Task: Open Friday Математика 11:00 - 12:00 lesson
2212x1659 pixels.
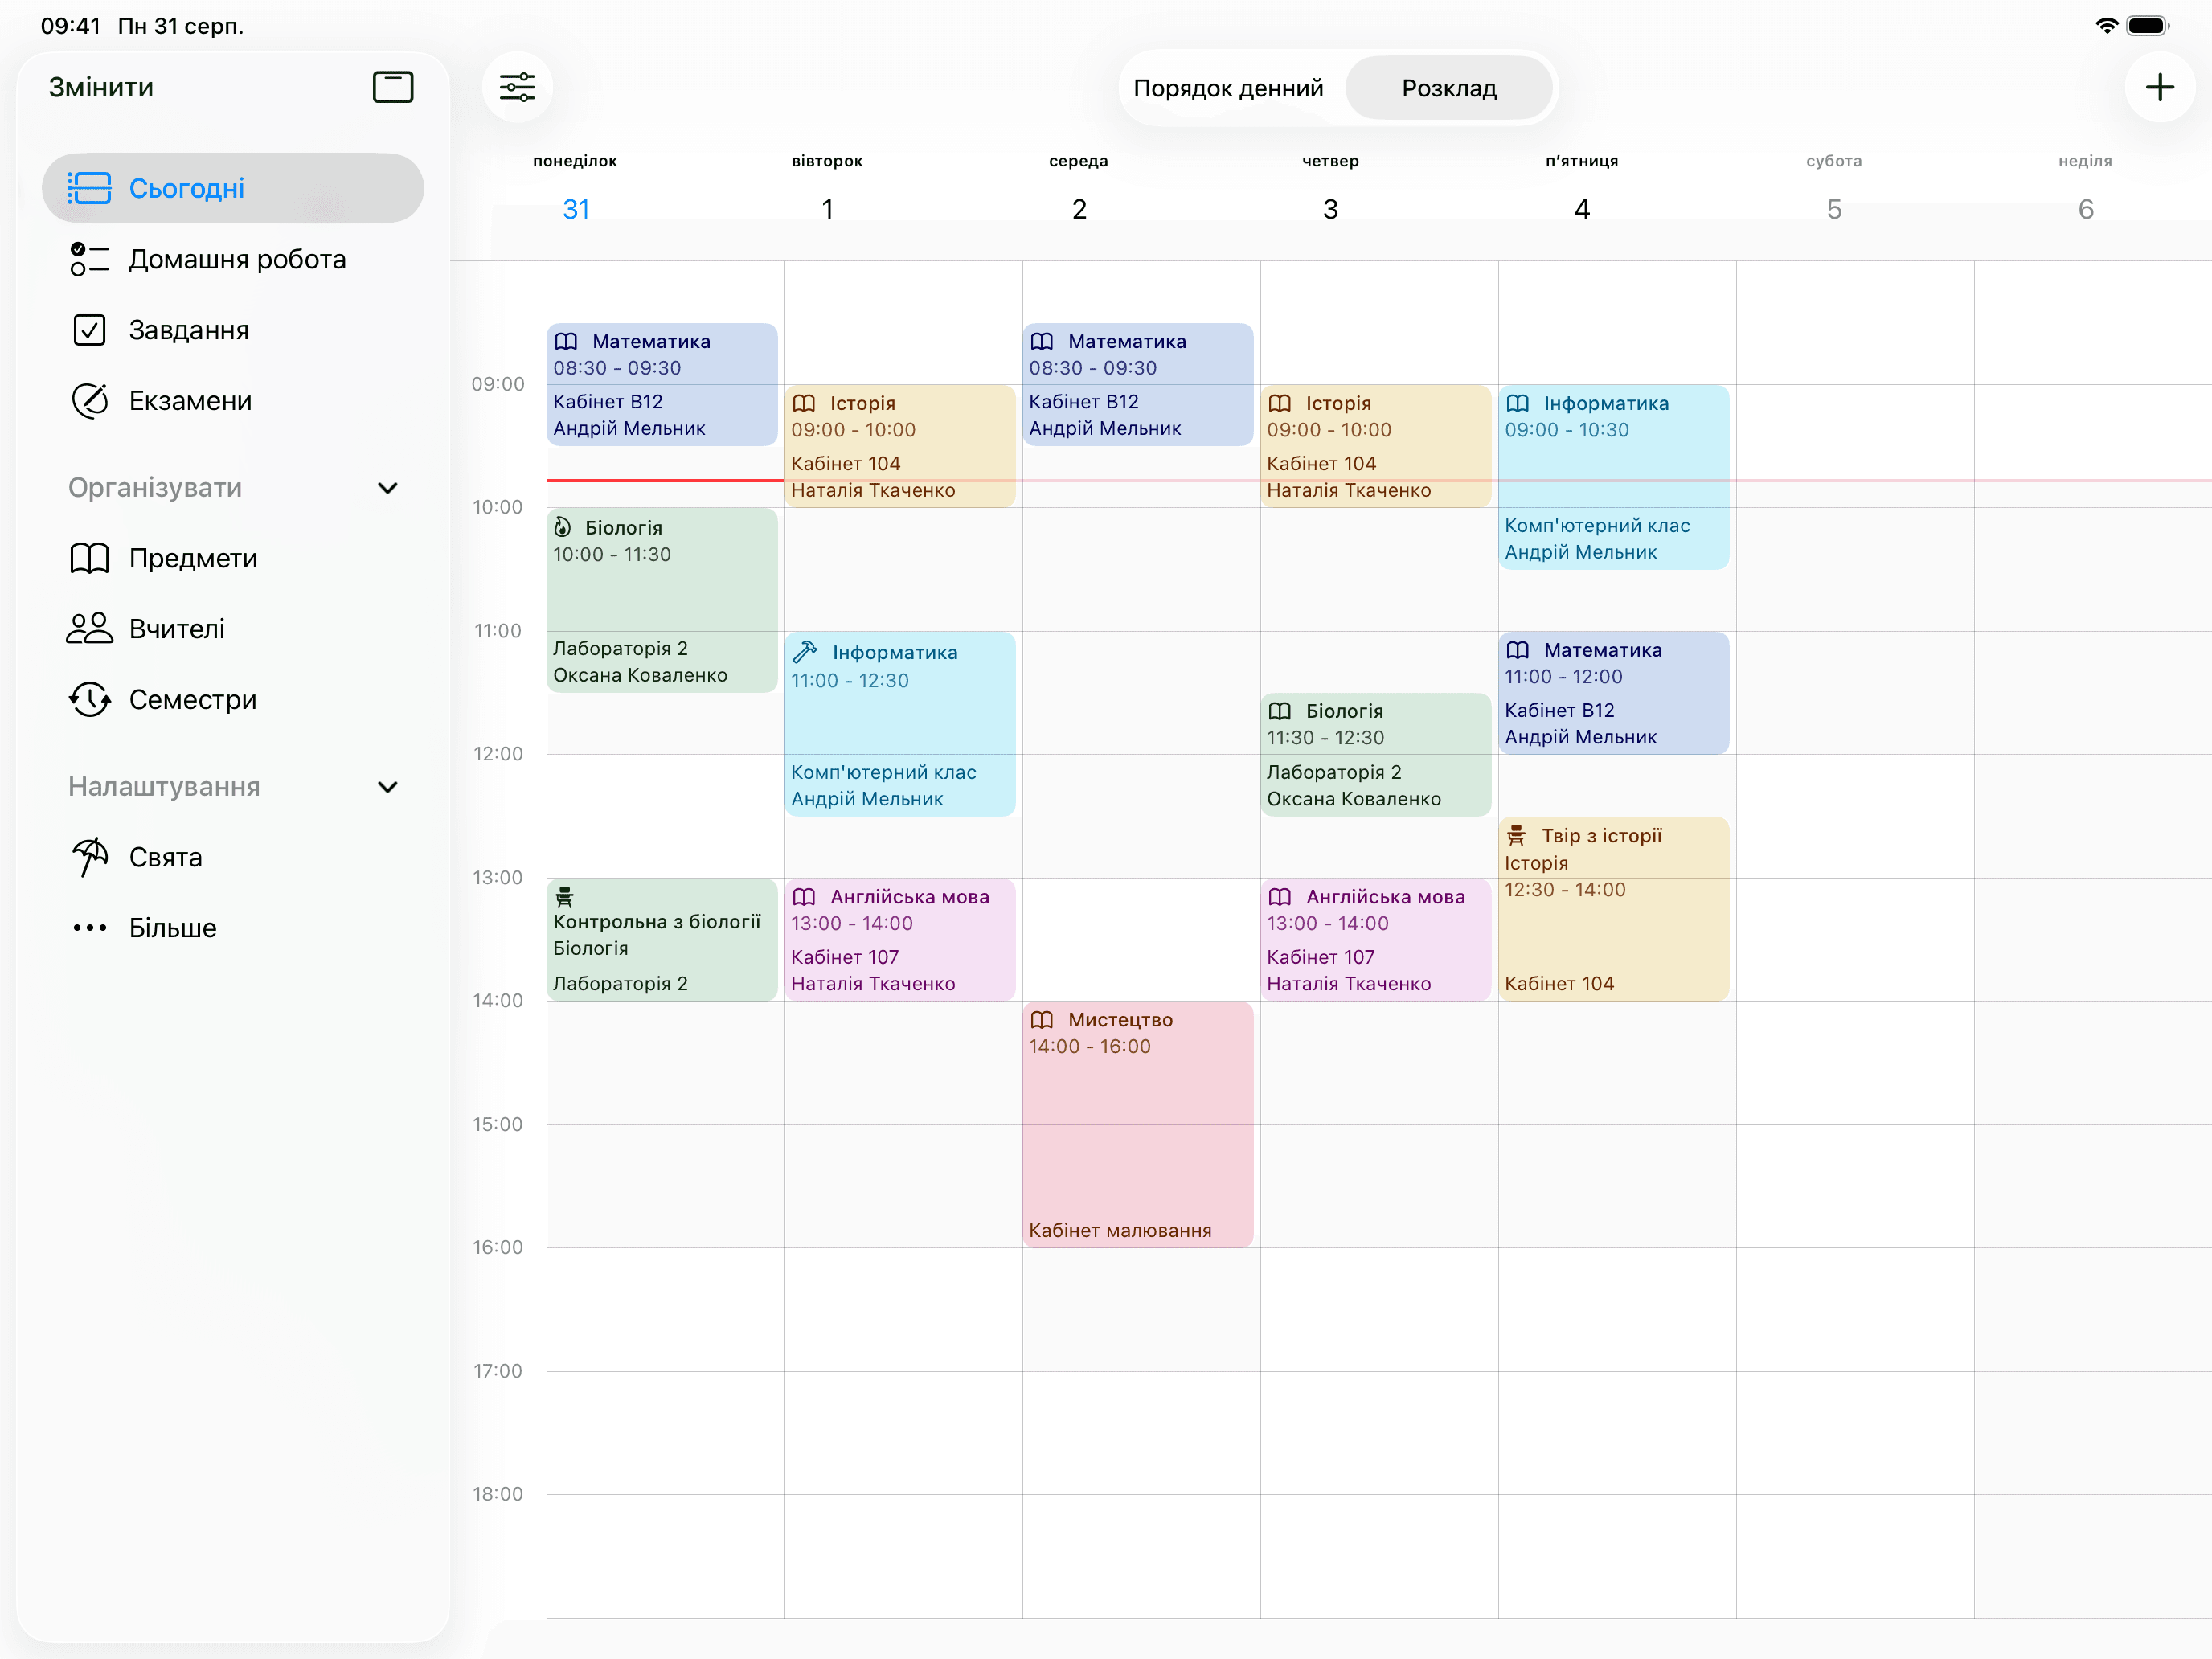Action: click(x=1613, y=692)
